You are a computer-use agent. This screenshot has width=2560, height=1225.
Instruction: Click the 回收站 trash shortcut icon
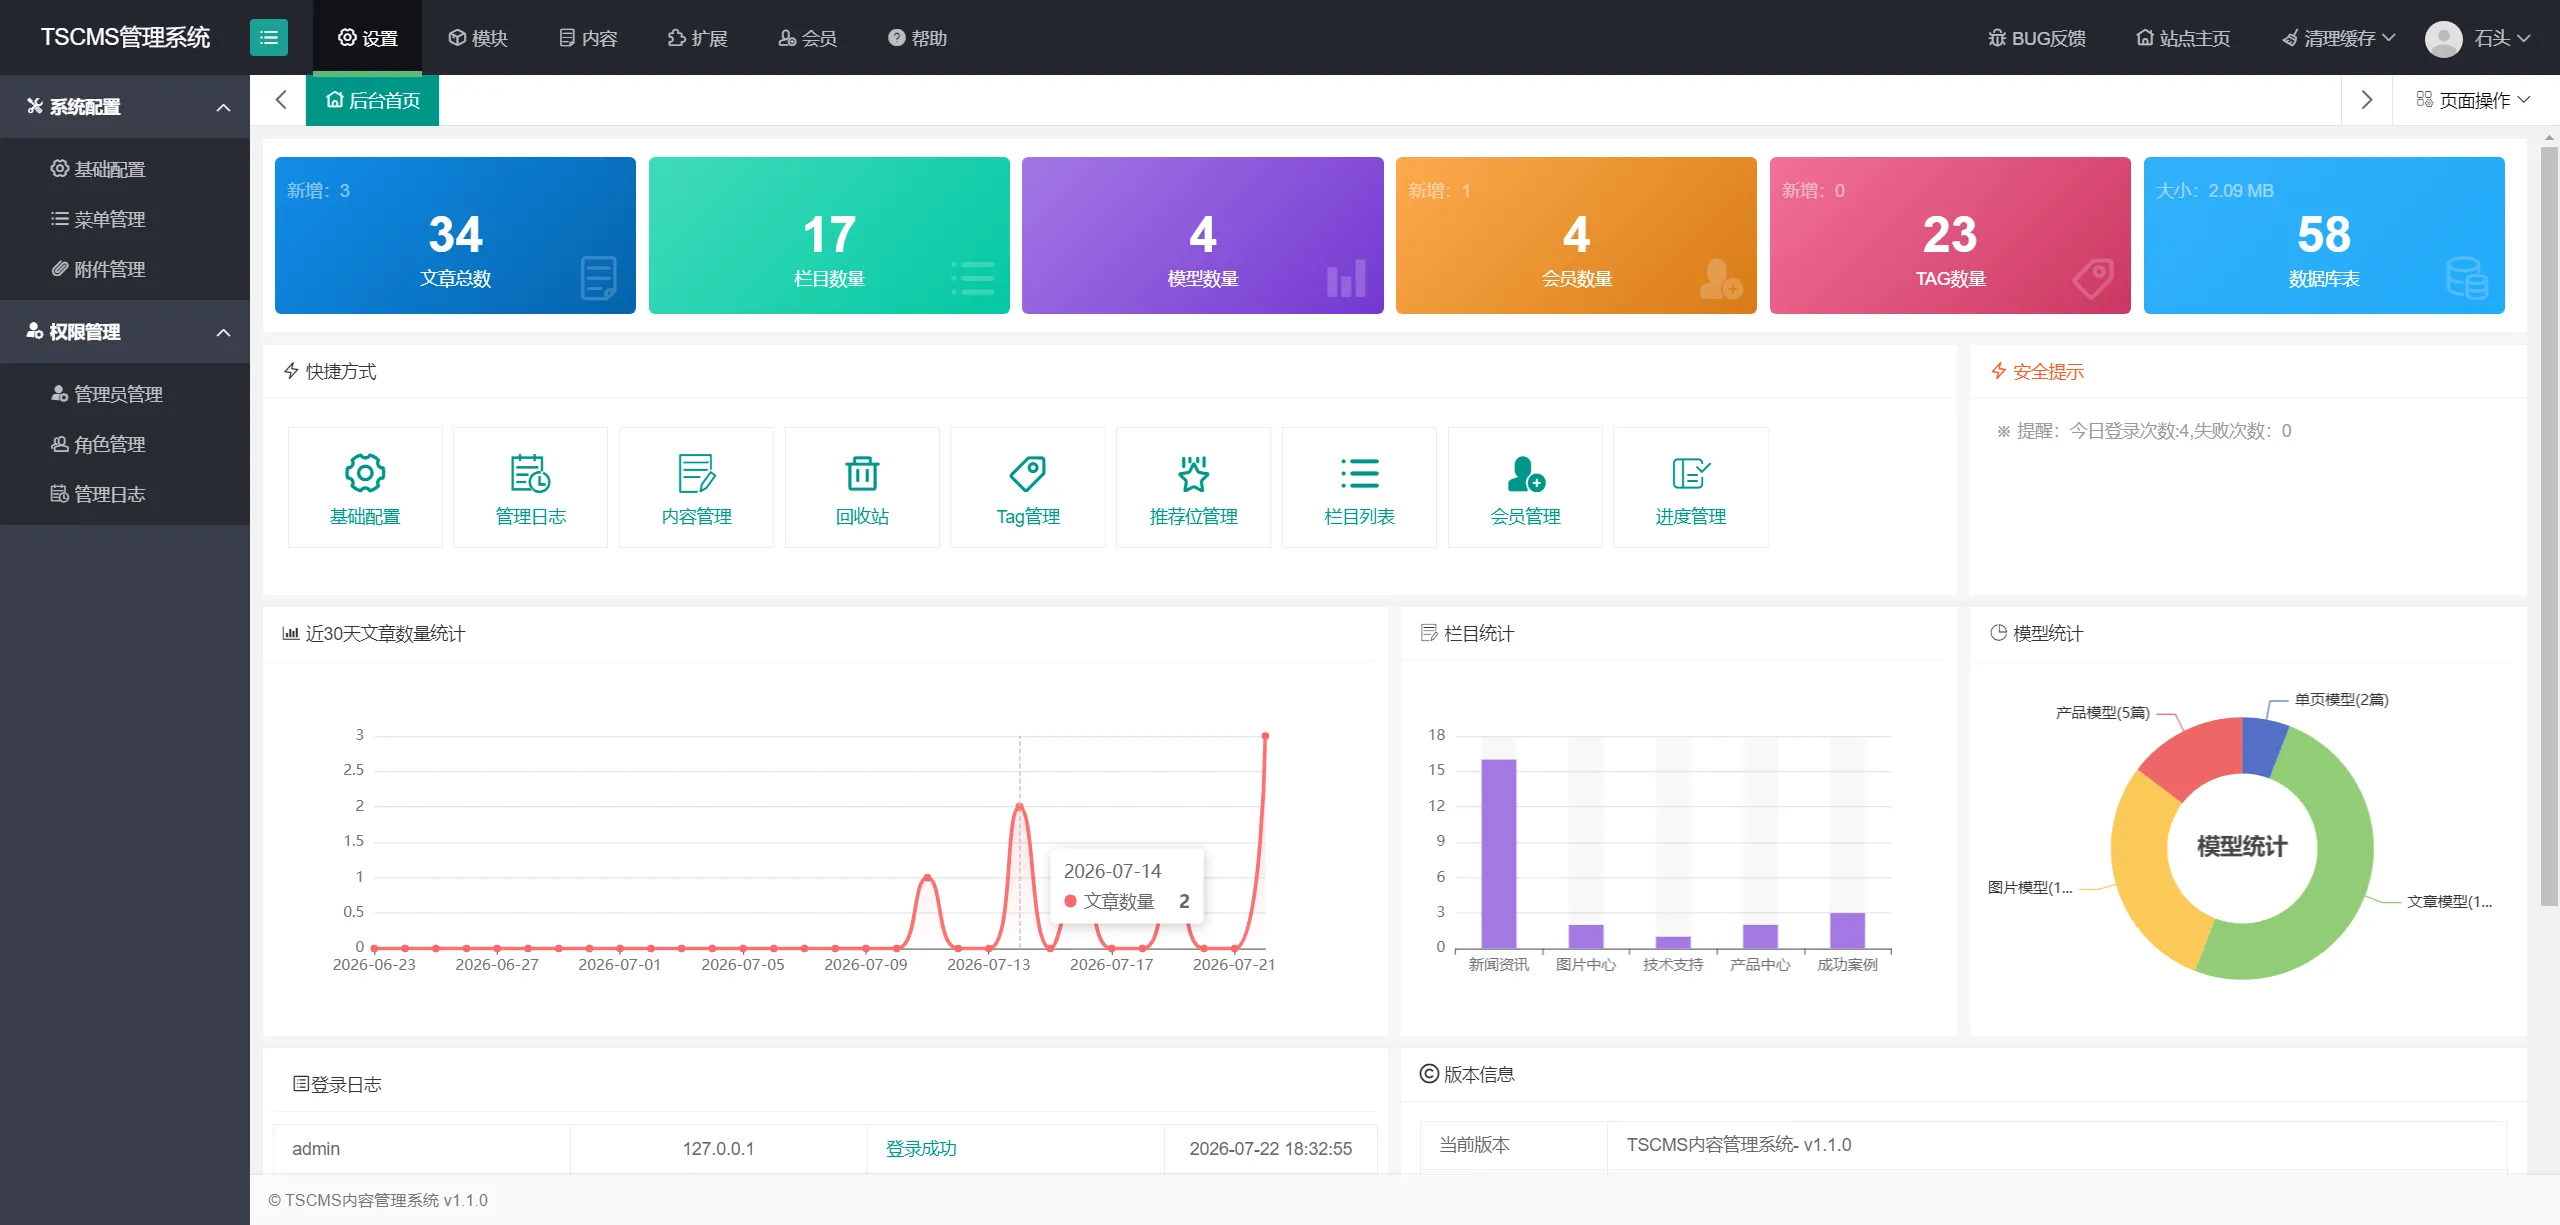click(x=862, y=473)
